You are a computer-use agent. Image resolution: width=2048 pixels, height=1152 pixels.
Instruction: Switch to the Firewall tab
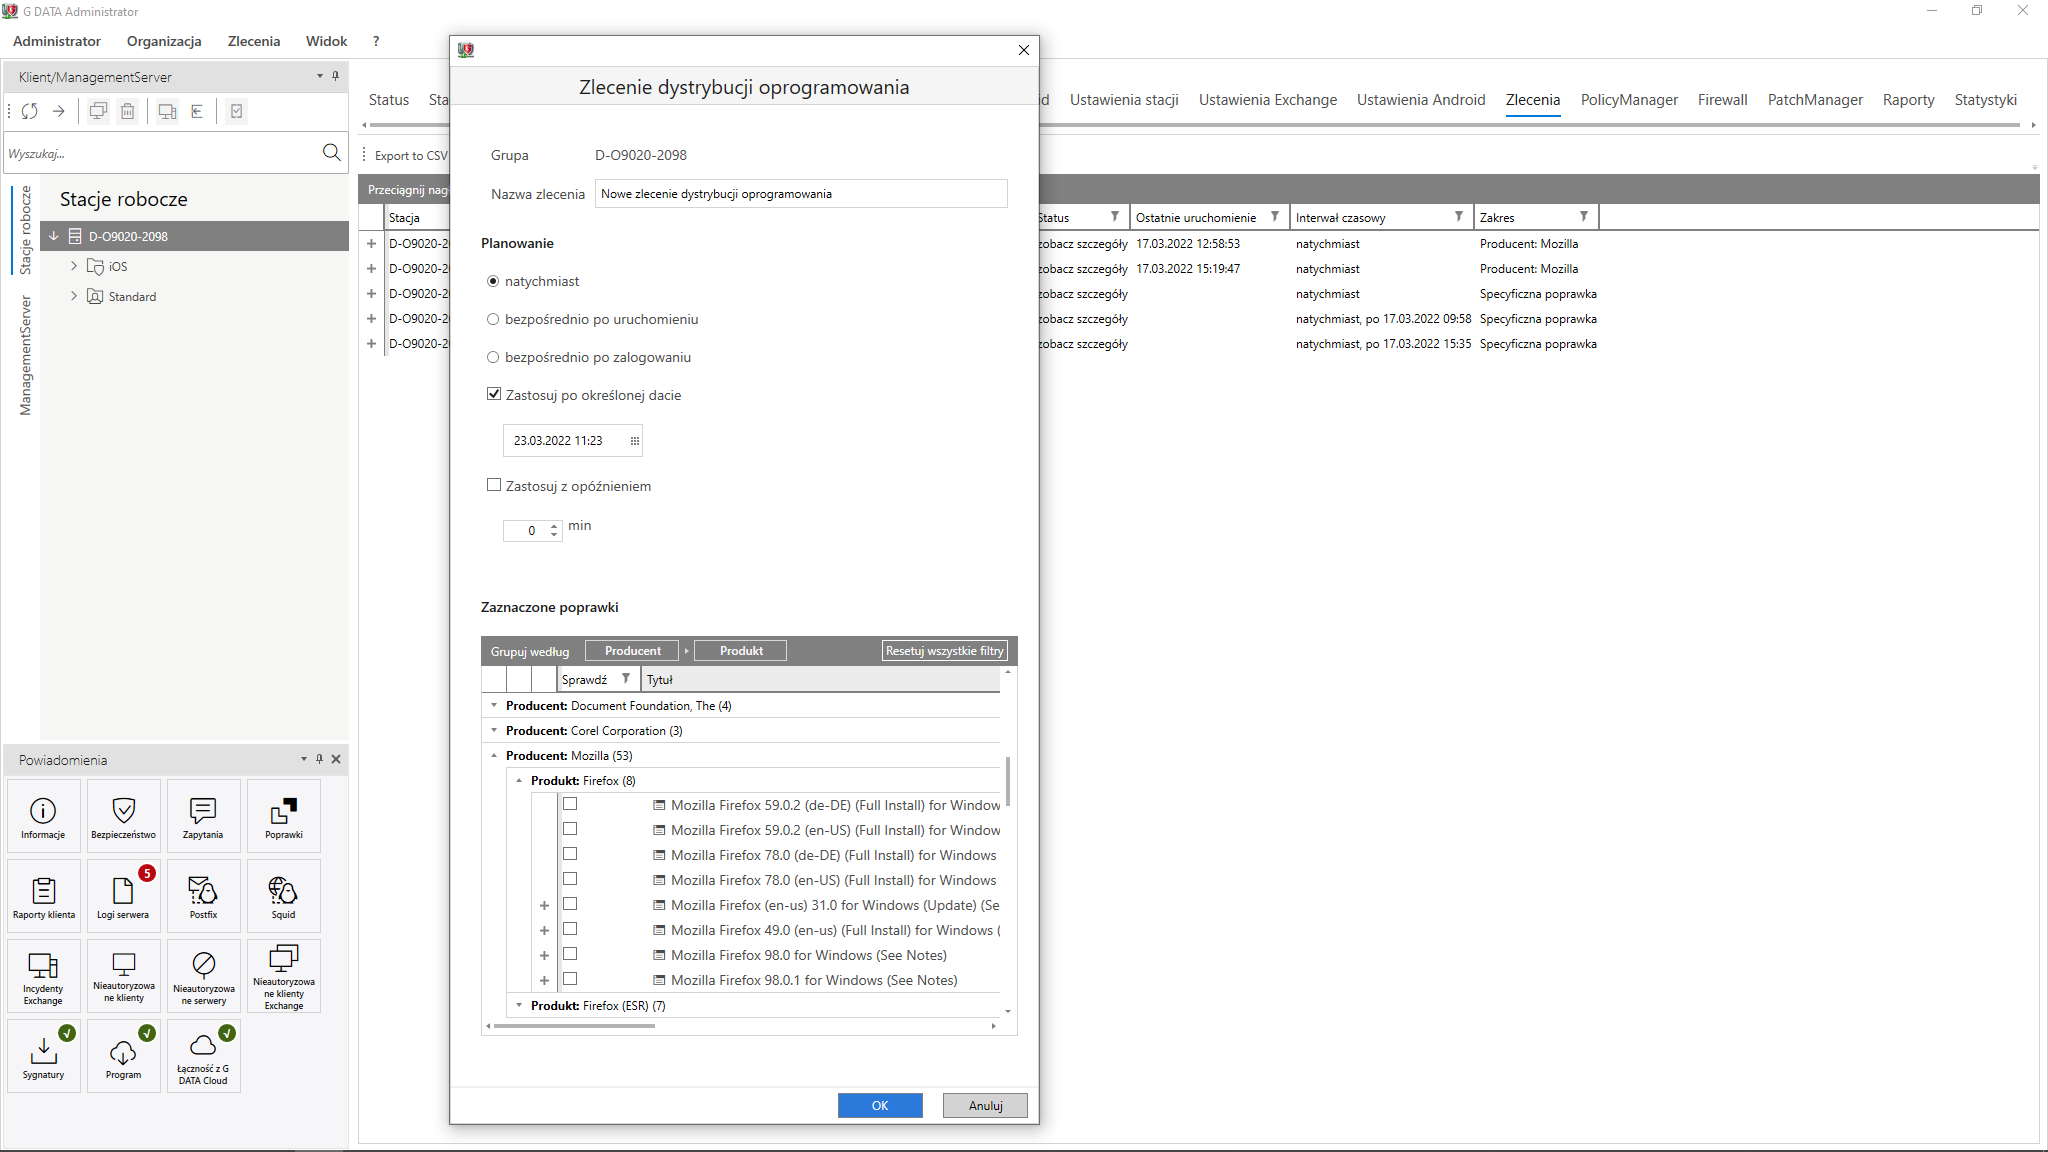coord(1722,100)
